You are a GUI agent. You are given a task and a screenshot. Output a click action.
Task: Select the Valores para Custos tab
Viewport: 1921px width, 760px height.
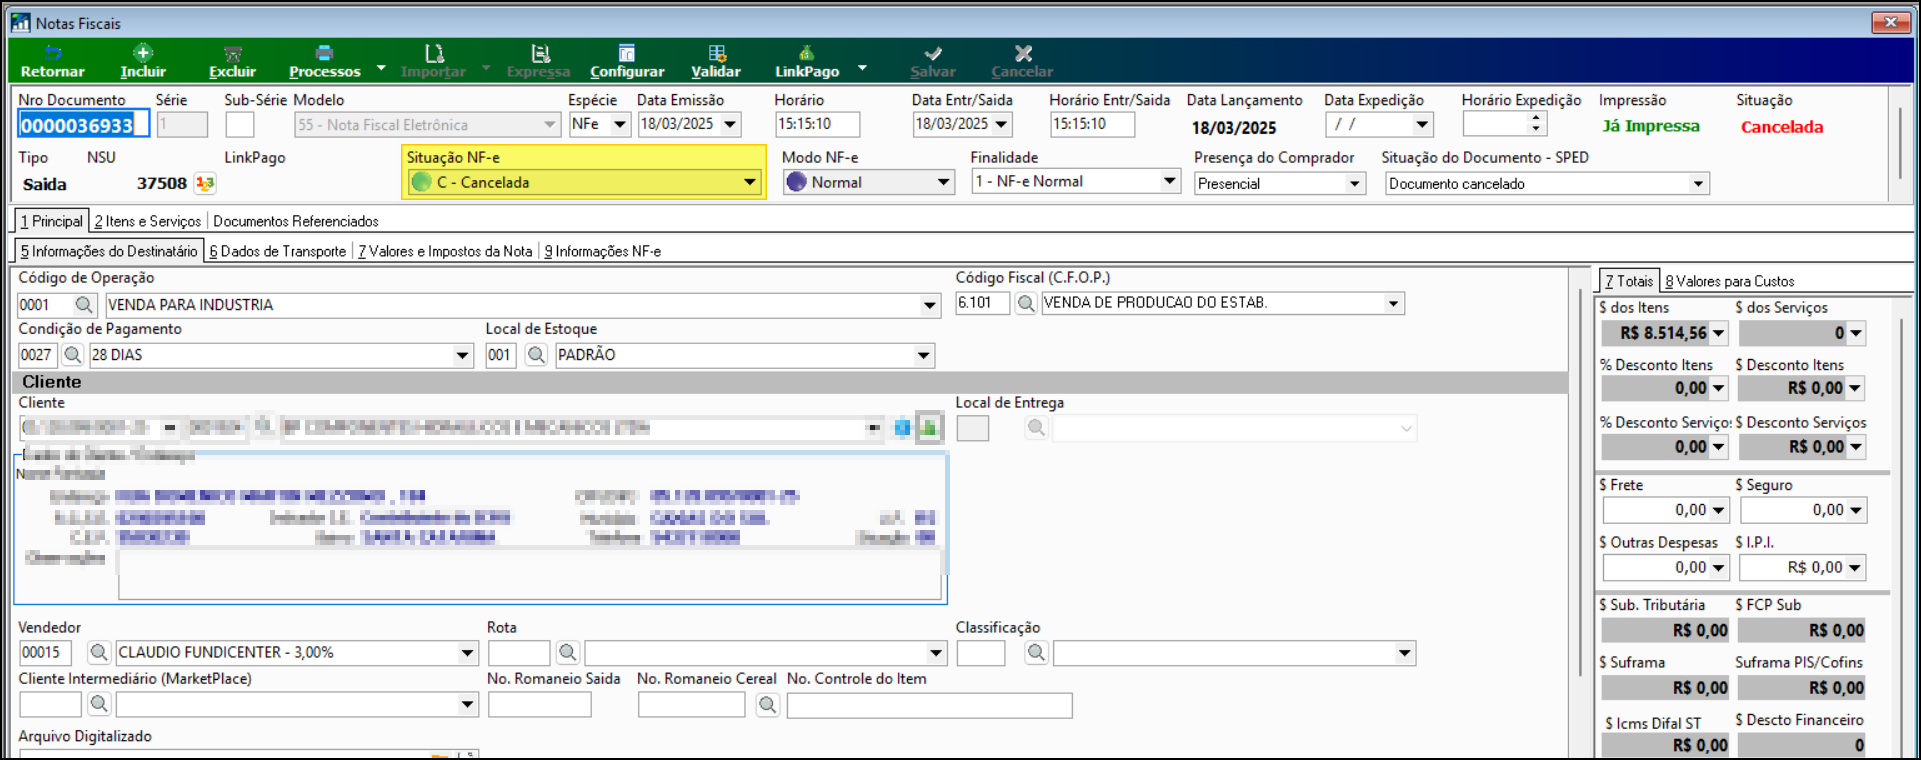click(1729, 281)
